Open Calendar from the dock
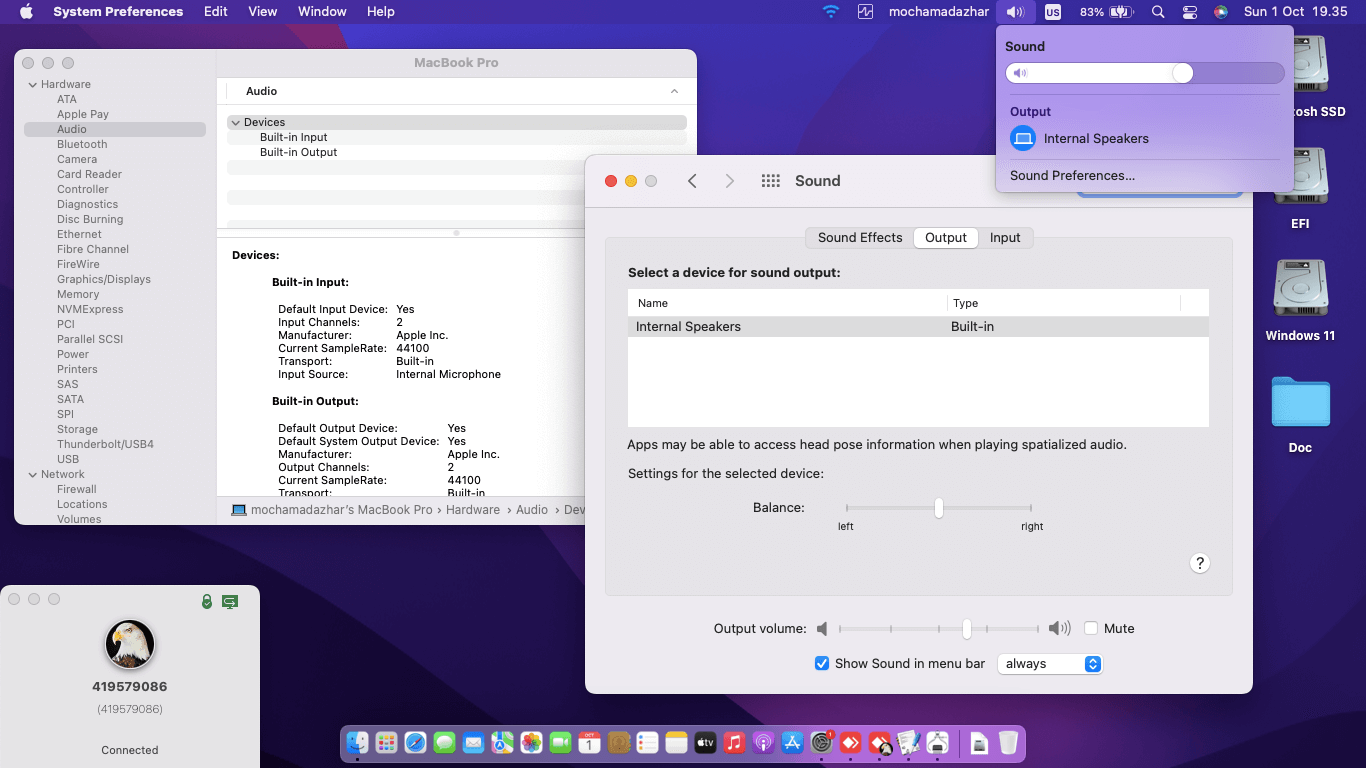This screenshot has height=768, width=1366. point(589,743)
